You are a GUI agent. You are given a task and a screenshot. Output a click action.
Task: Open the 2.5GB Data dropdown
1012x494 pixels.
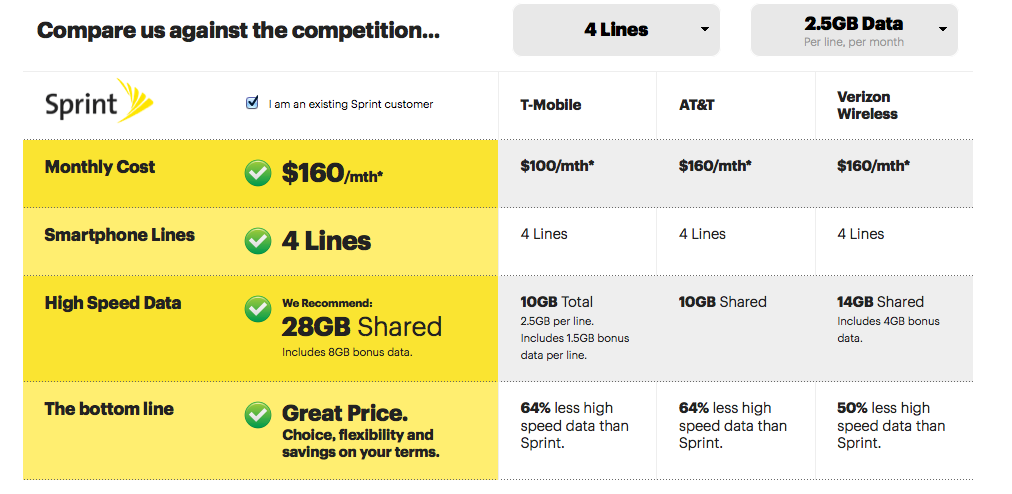click(x=853, y=30)
